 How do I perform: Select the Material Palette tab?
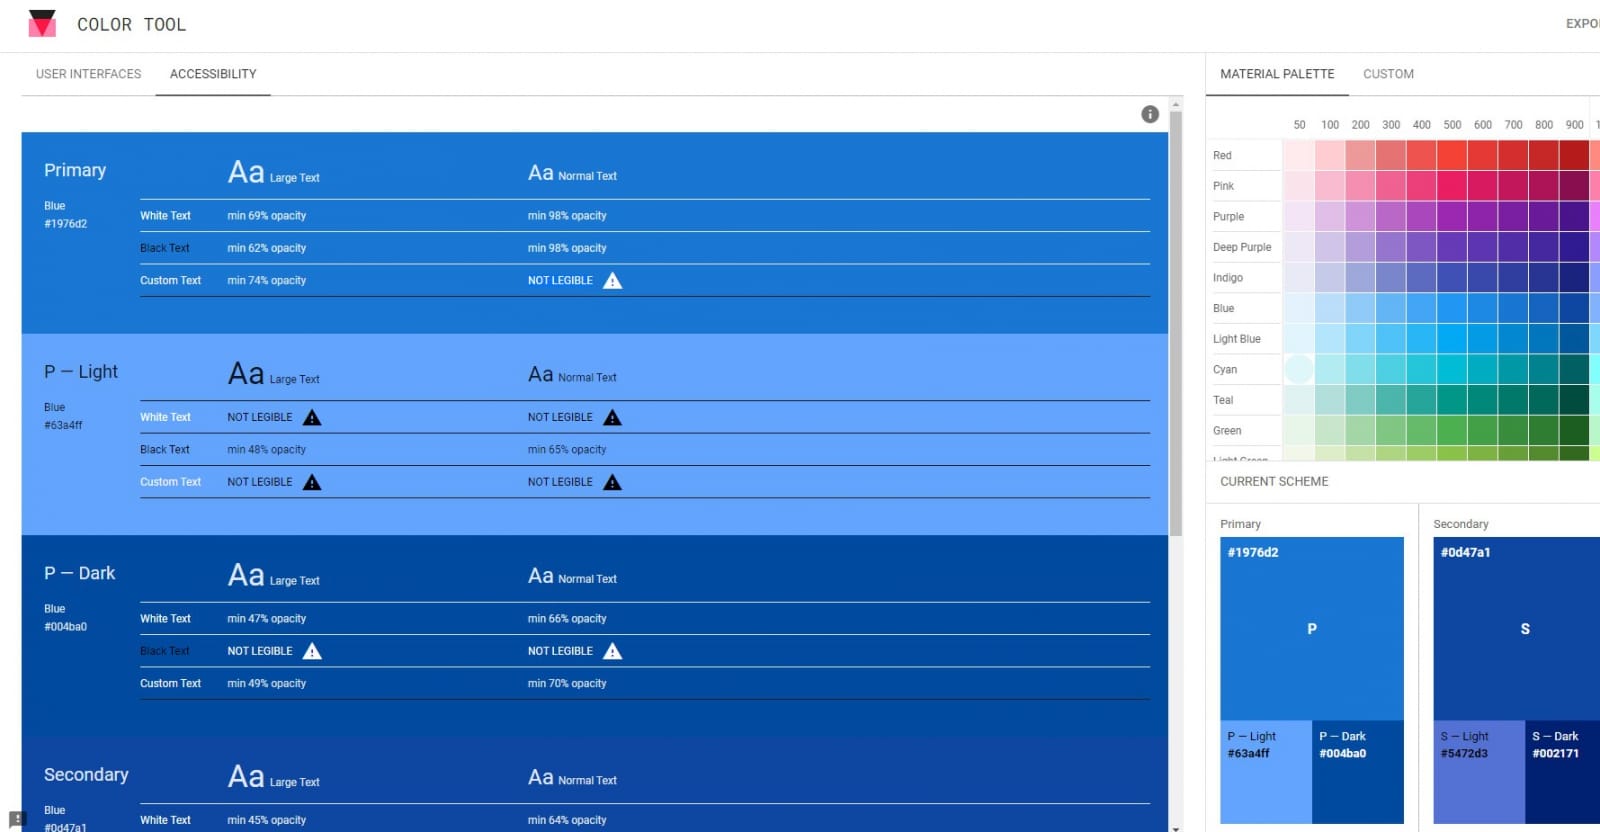click(x=1277, y=74)
